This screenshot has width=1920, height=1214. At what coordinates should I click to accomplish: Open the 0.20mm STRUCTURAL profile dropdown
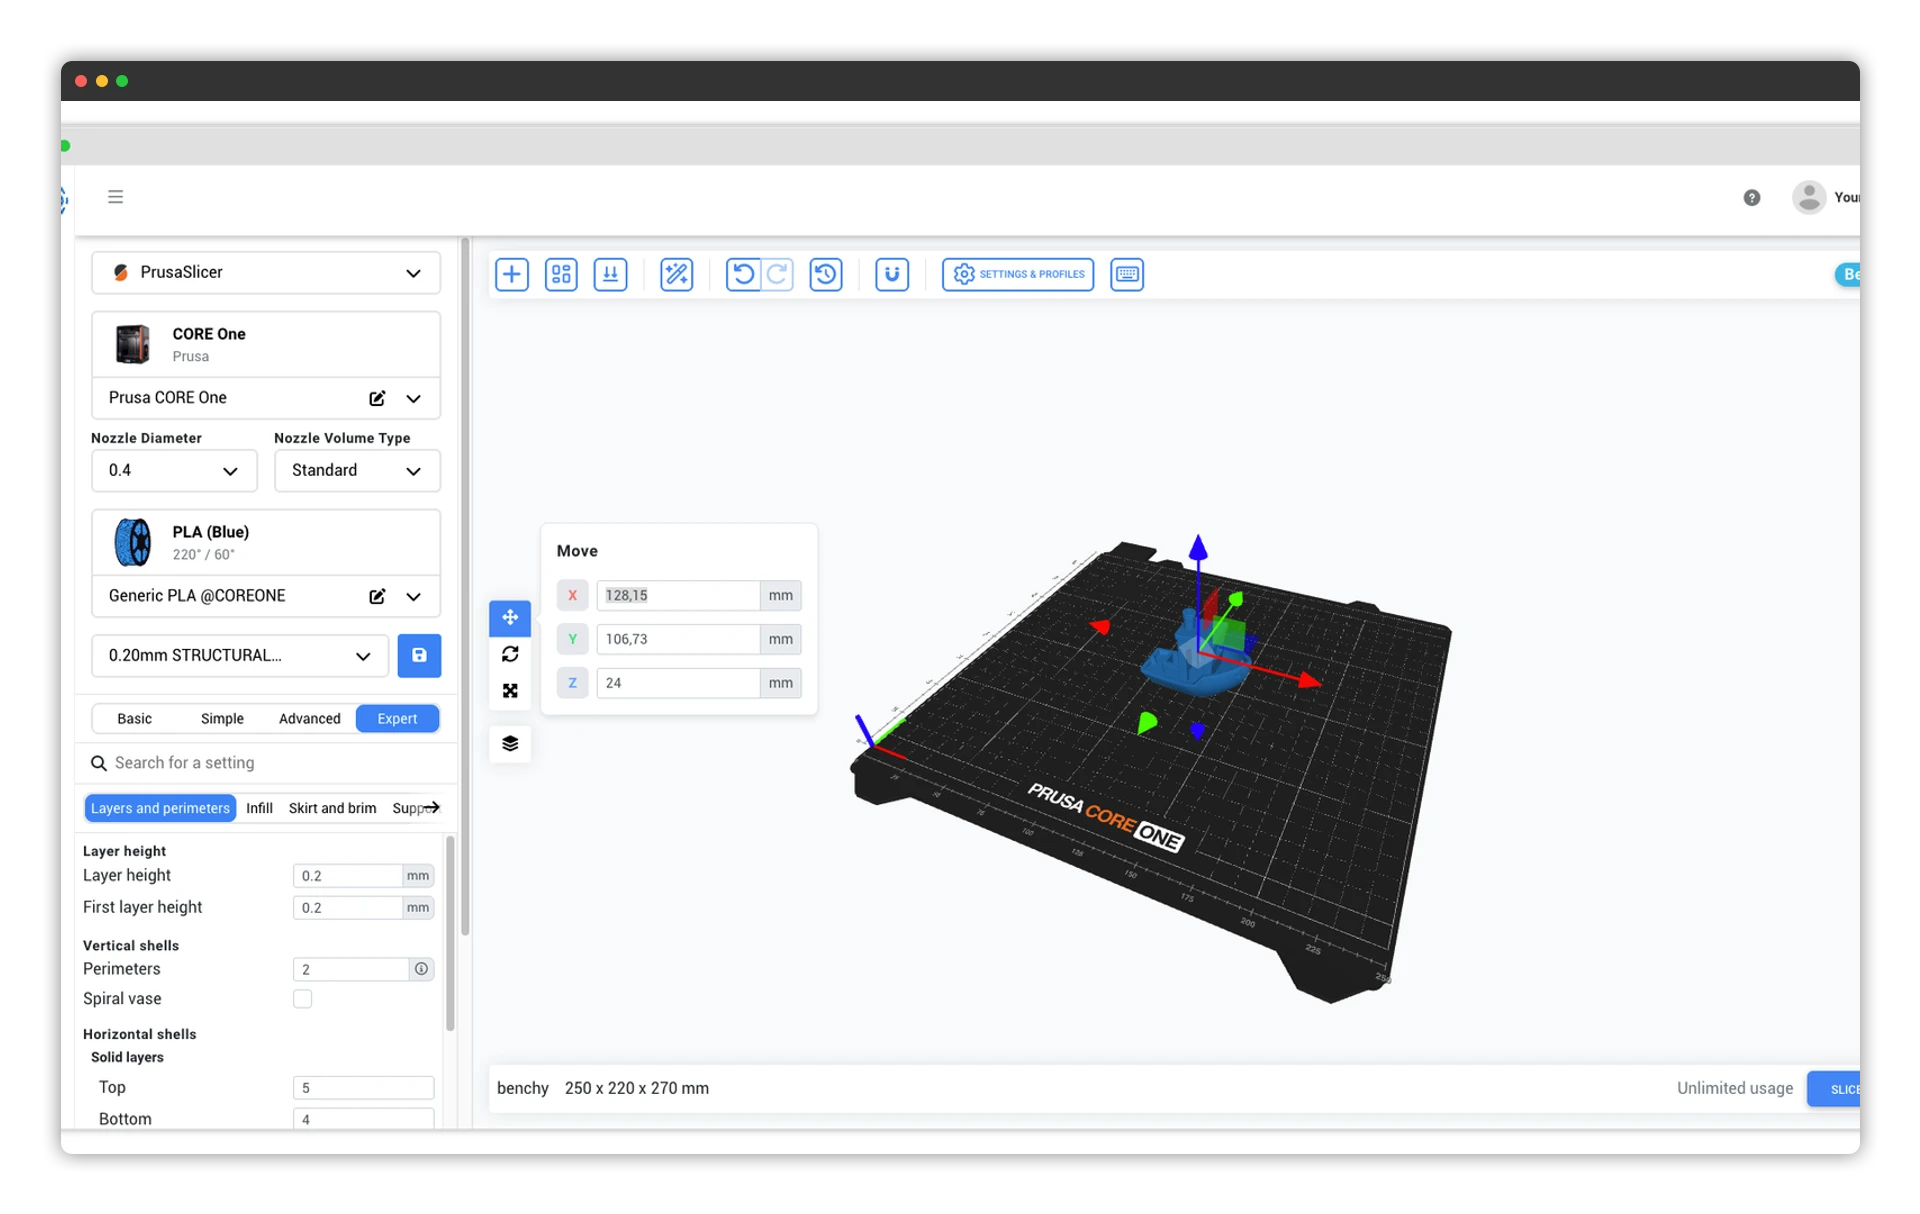[x=240, y=656]
